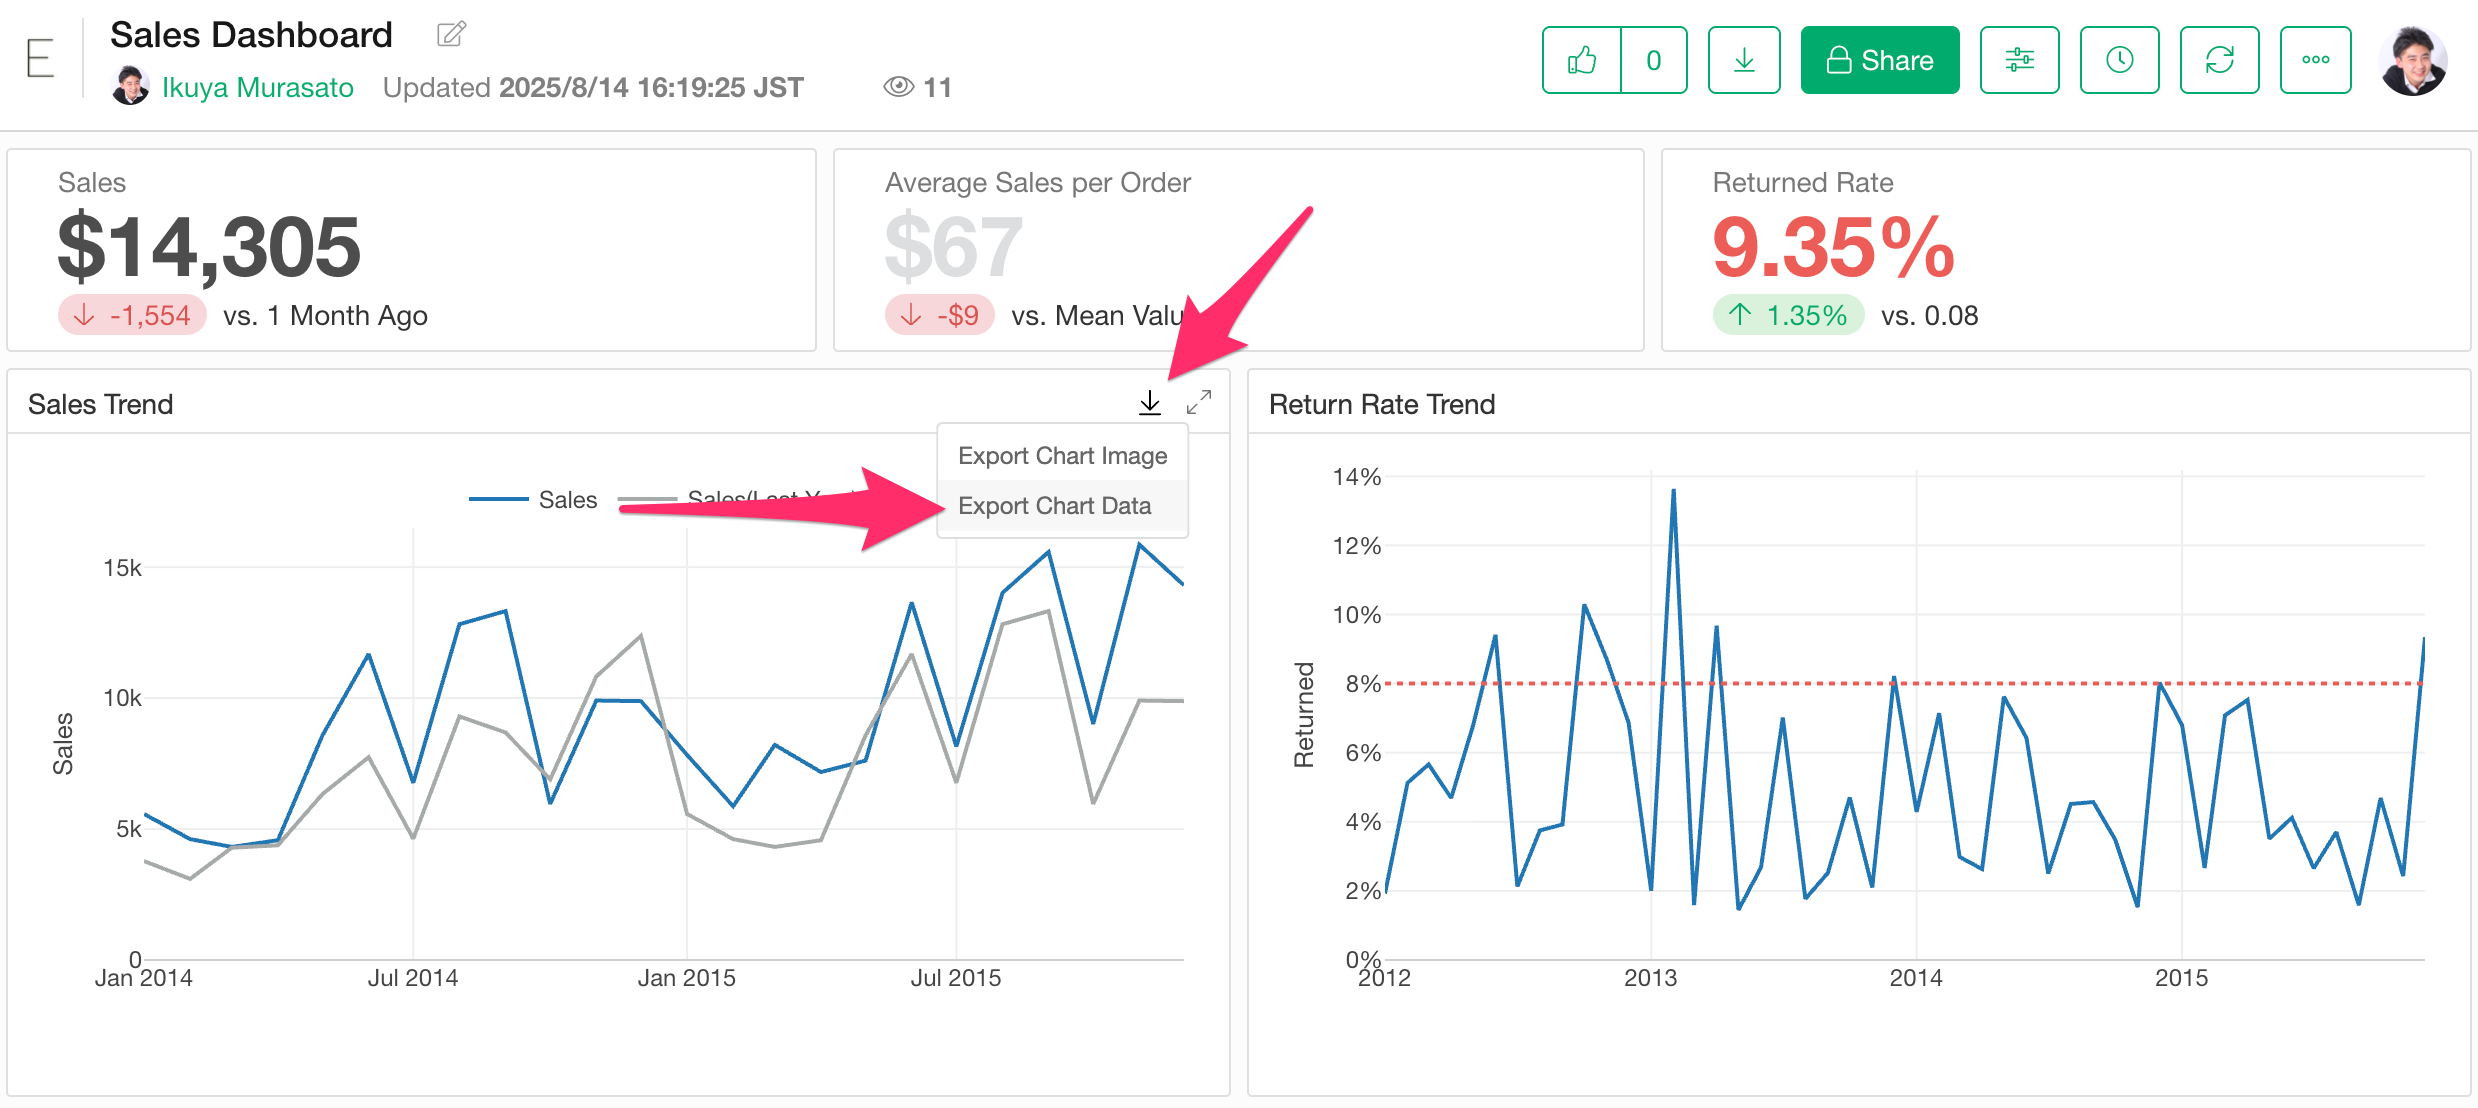
Task: Click the E logo icon at top left
Action: click(x=40, y=58)
